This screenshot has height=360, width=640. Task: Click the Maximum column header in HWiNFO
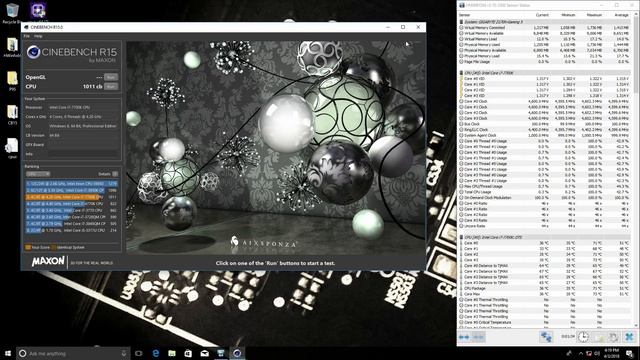coord(594,15)
